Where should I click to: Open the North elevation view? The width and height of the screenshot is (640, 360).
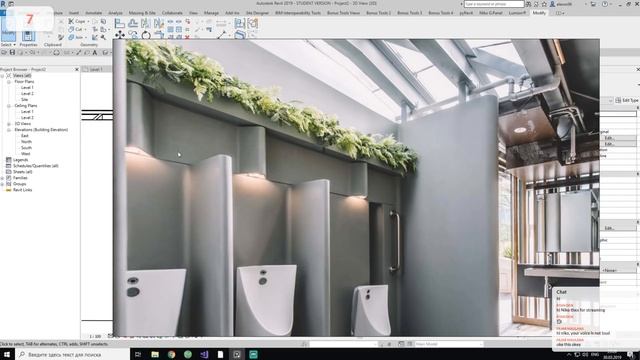[26, 142]
